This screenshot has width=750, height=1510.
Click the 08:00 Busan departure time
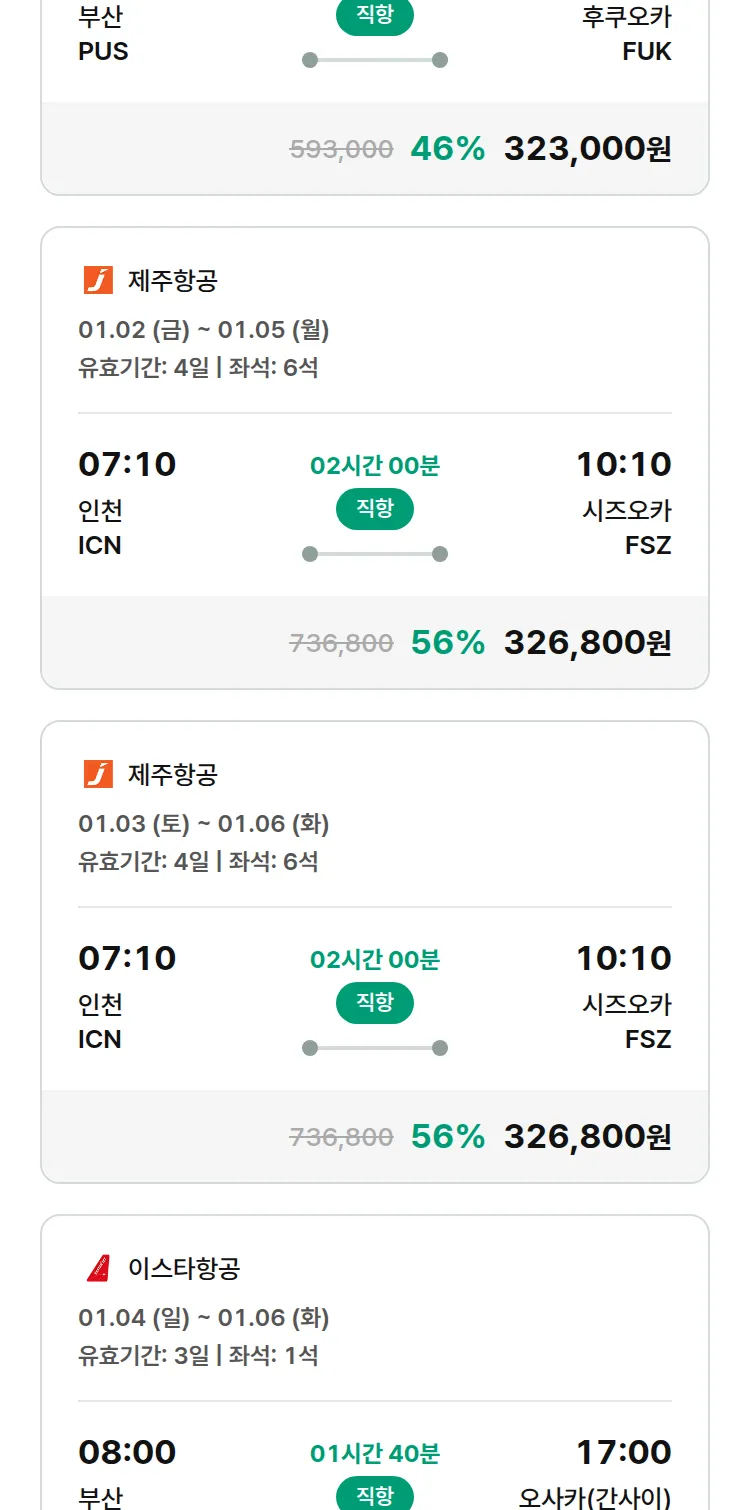(127, 1452)
